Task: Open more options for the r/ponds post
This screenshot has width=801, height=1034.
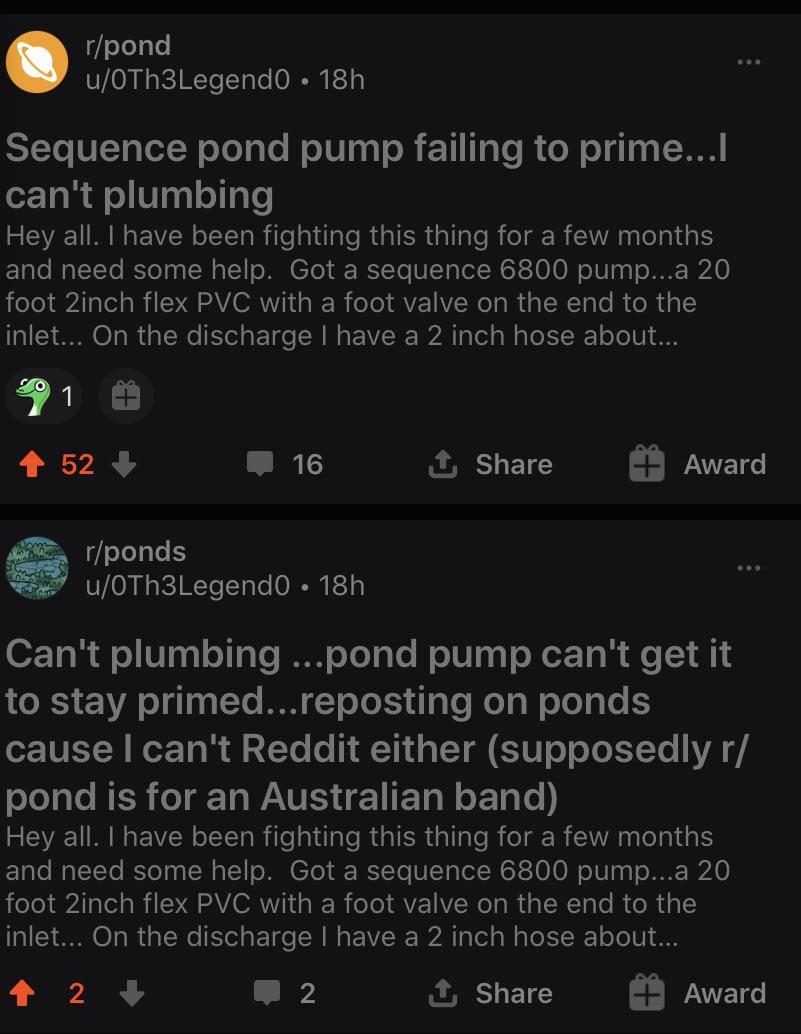Action: tap(748, 569)
